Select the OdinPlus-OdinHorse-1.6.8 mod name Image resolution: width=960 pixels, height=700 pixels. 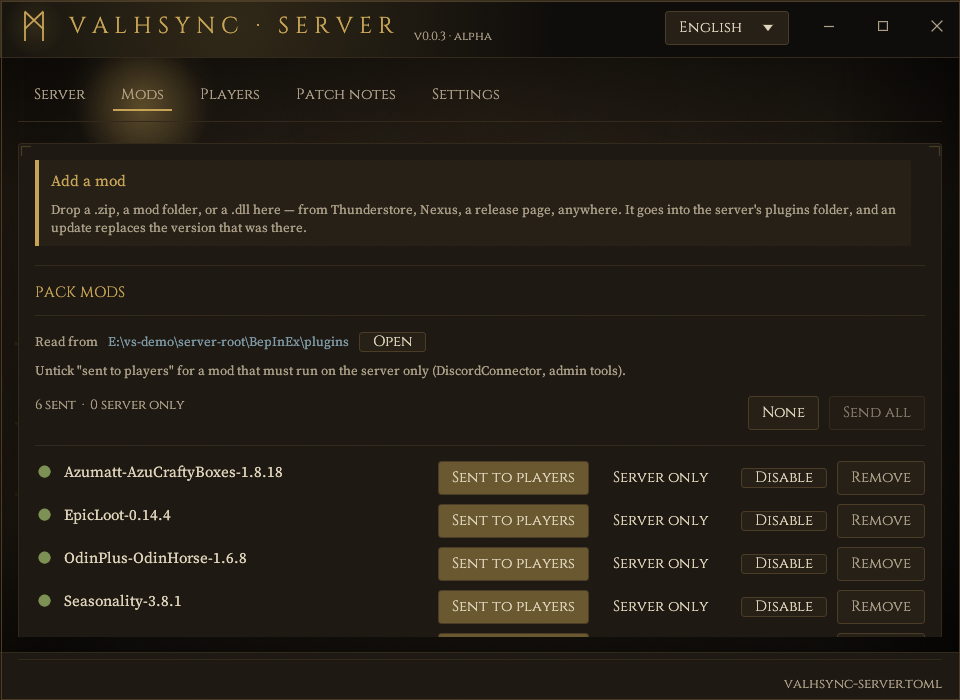(x=155, y=558)
